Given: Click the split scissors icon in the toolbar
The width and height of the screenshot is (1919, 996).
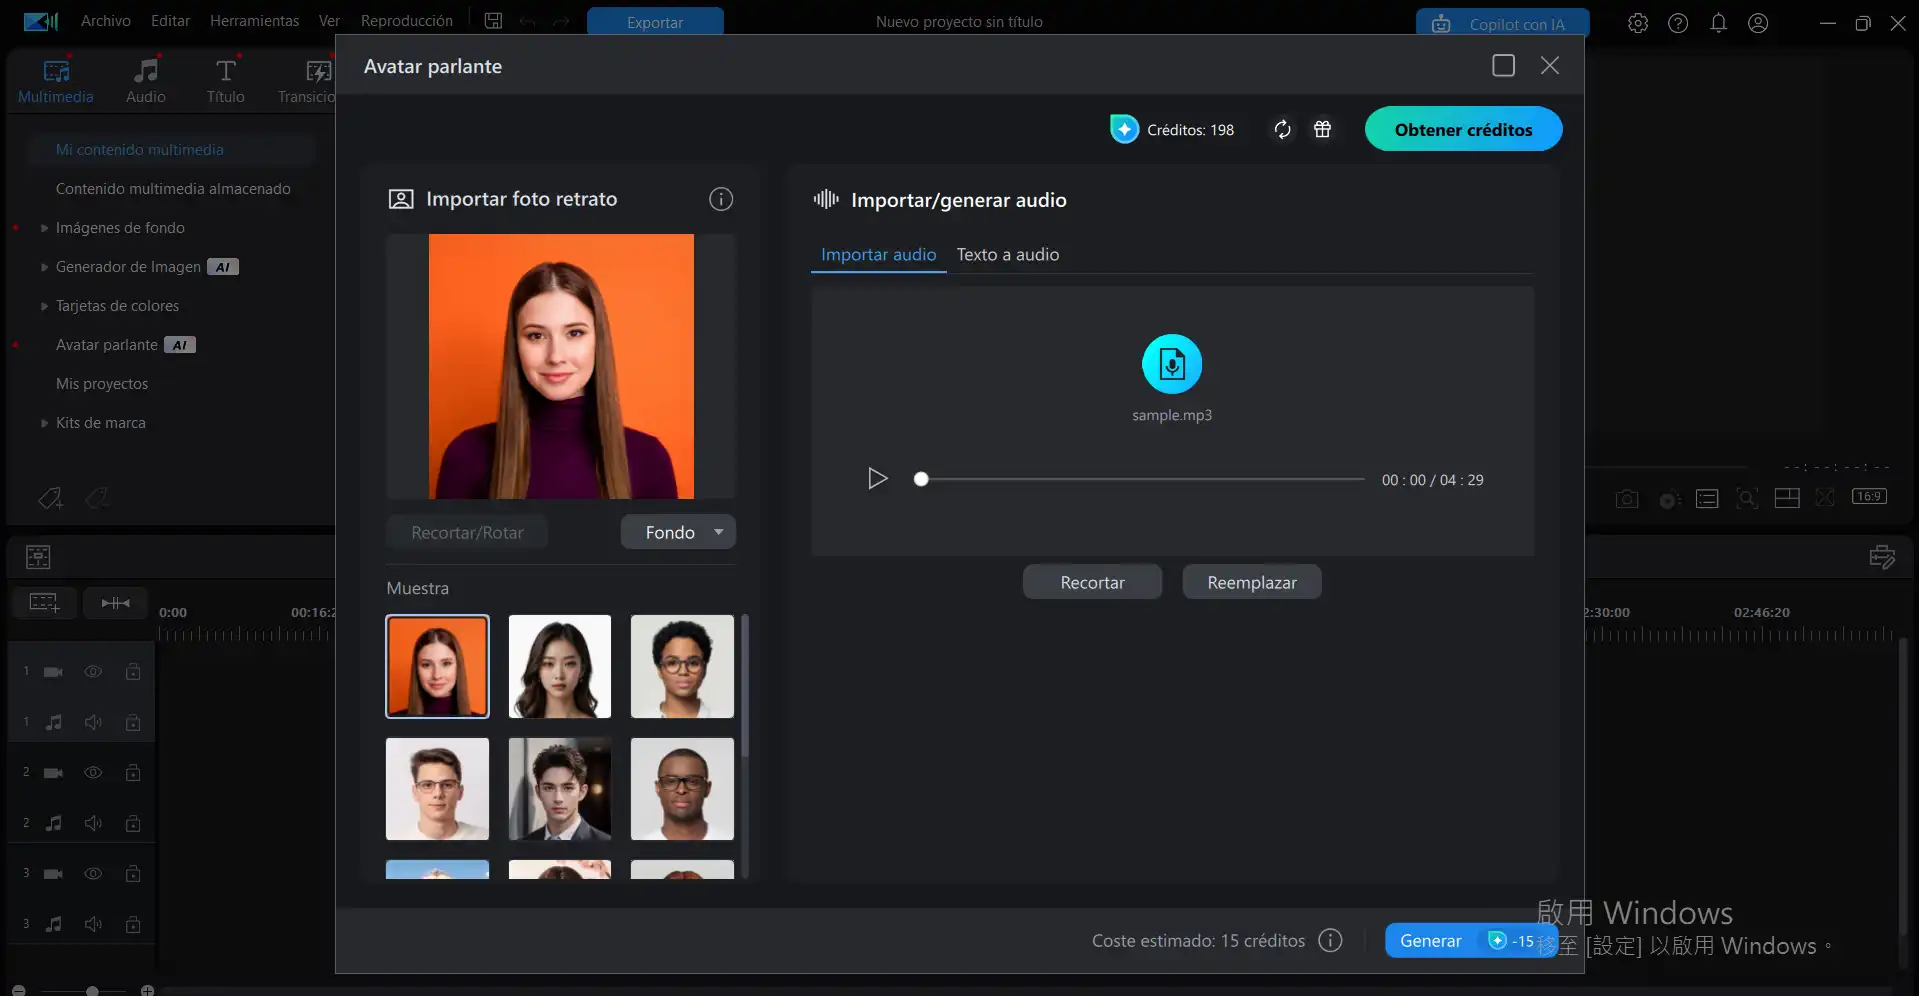Looking at the screenshot, I should click(1826, 498).
